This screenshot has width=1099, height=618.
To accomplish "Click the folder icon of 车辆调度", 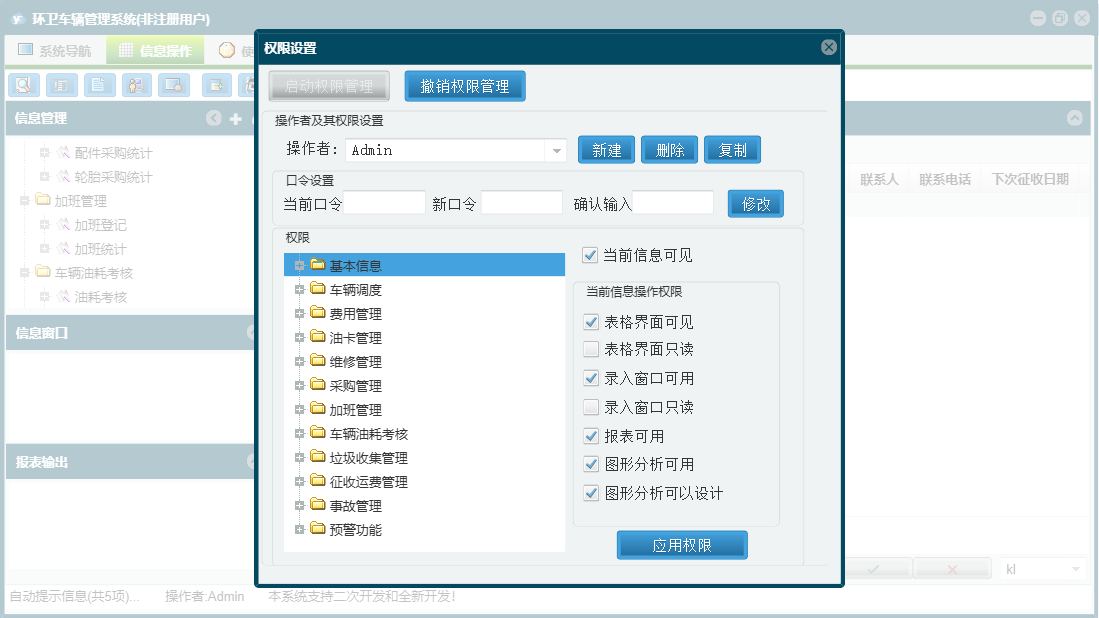I will coord(318,289).
